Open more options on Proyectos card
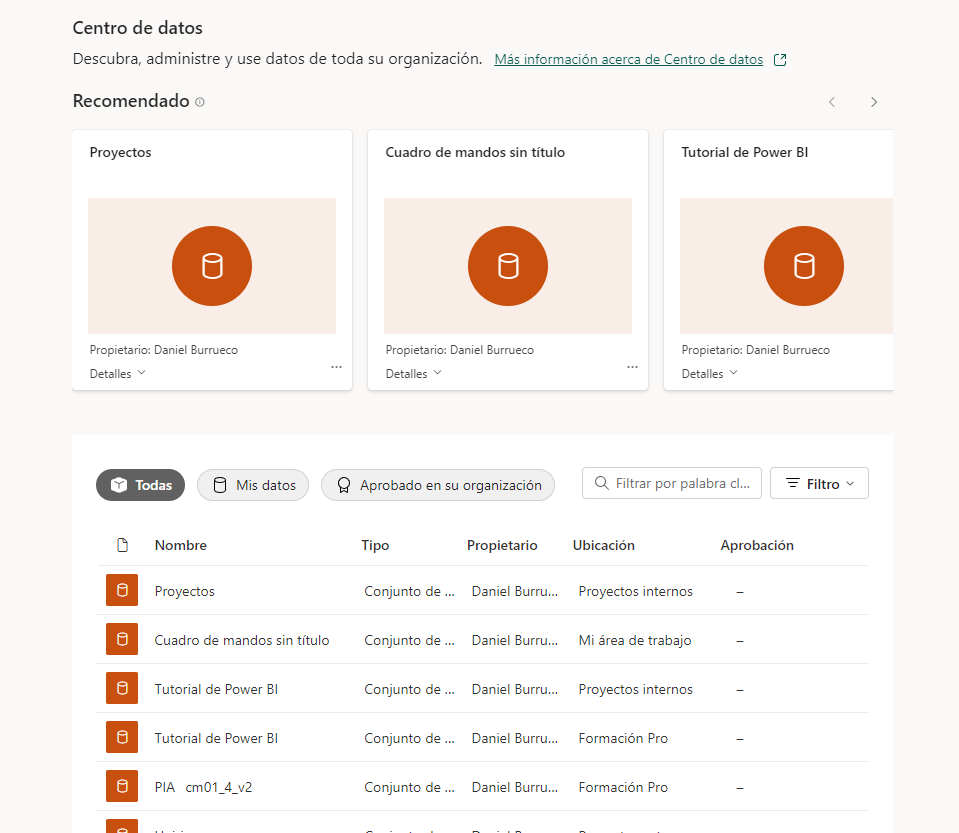959x833 pixels. point(336,367)
